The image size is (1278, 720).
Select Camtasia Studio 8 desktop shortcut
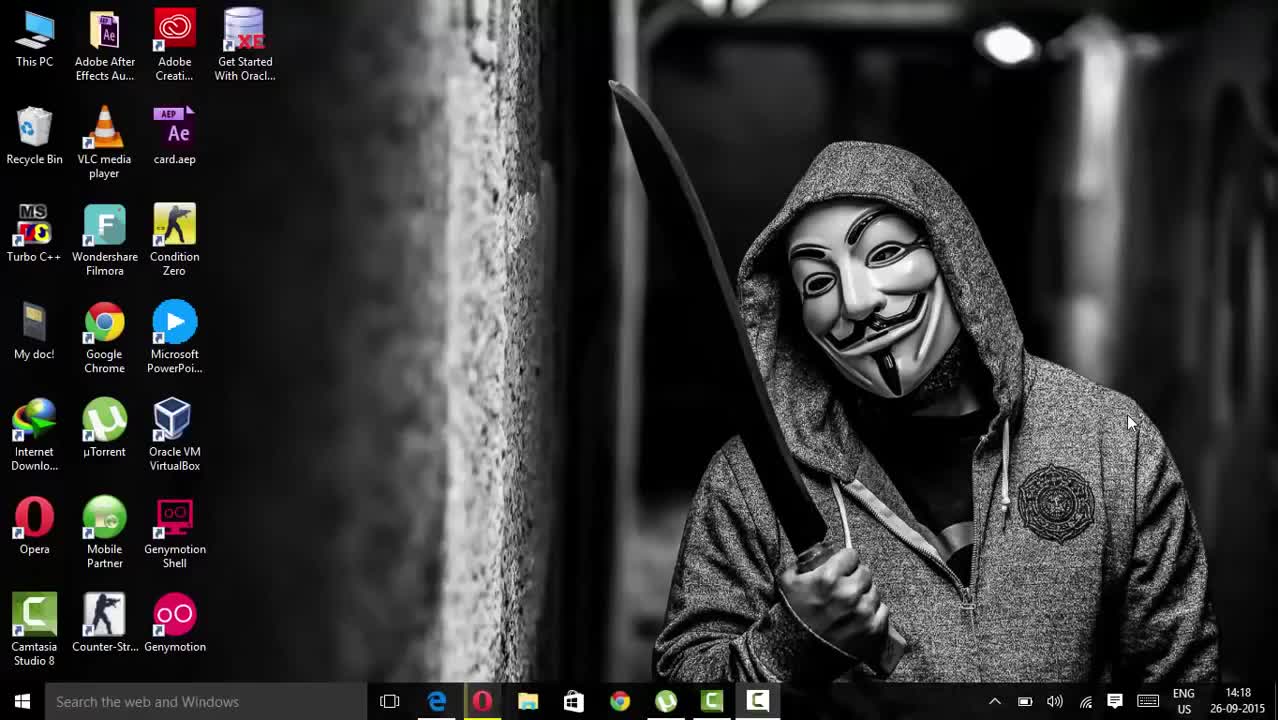click(34, 631)
